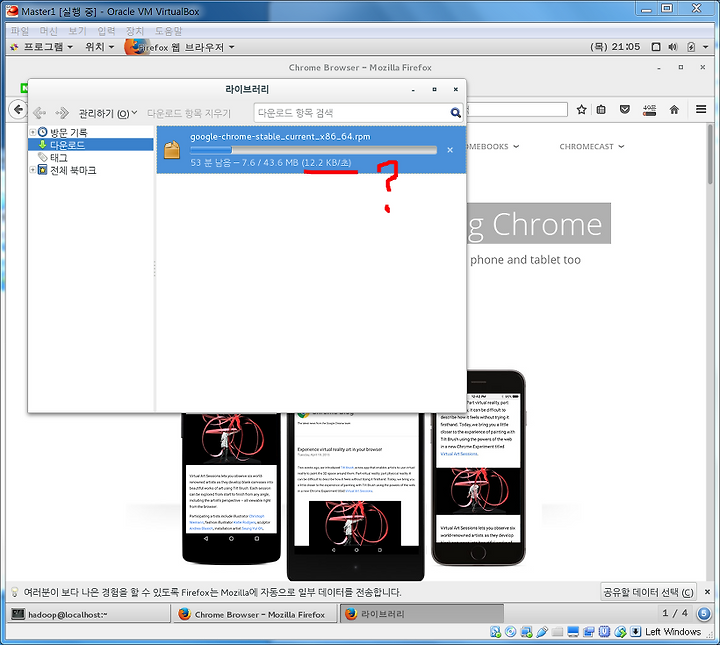Click the rpm download progress bar
This screenshot has width=720, height=645.
point(313,150)
